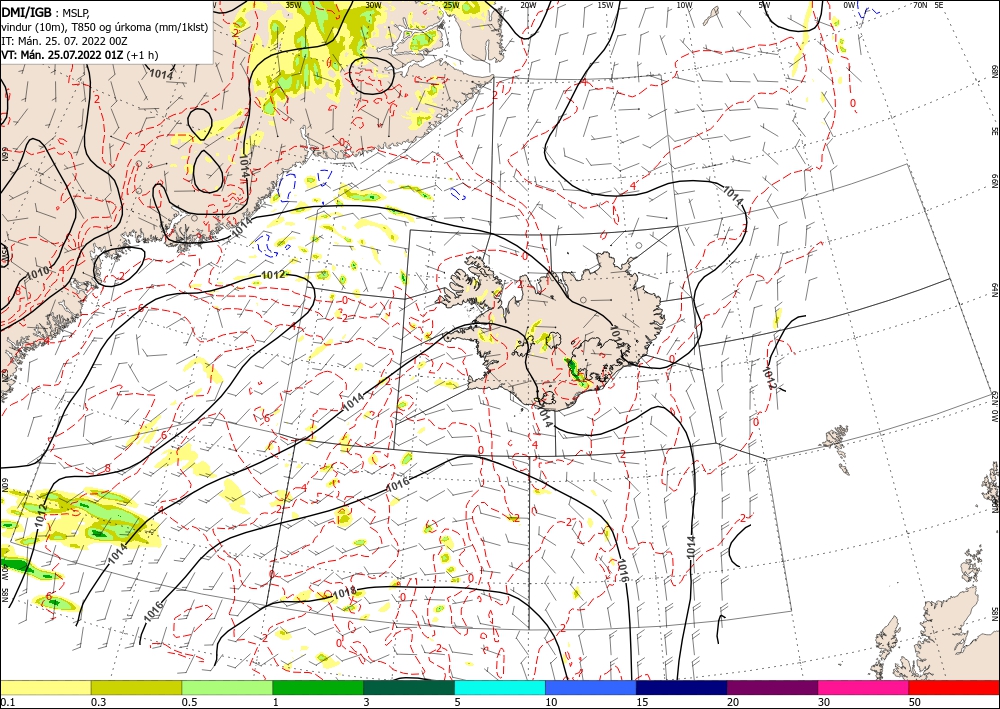Click the olive 0.3–0.5 legend color band
This screenshot has height=709, width=1000.
tap(136, 688)
